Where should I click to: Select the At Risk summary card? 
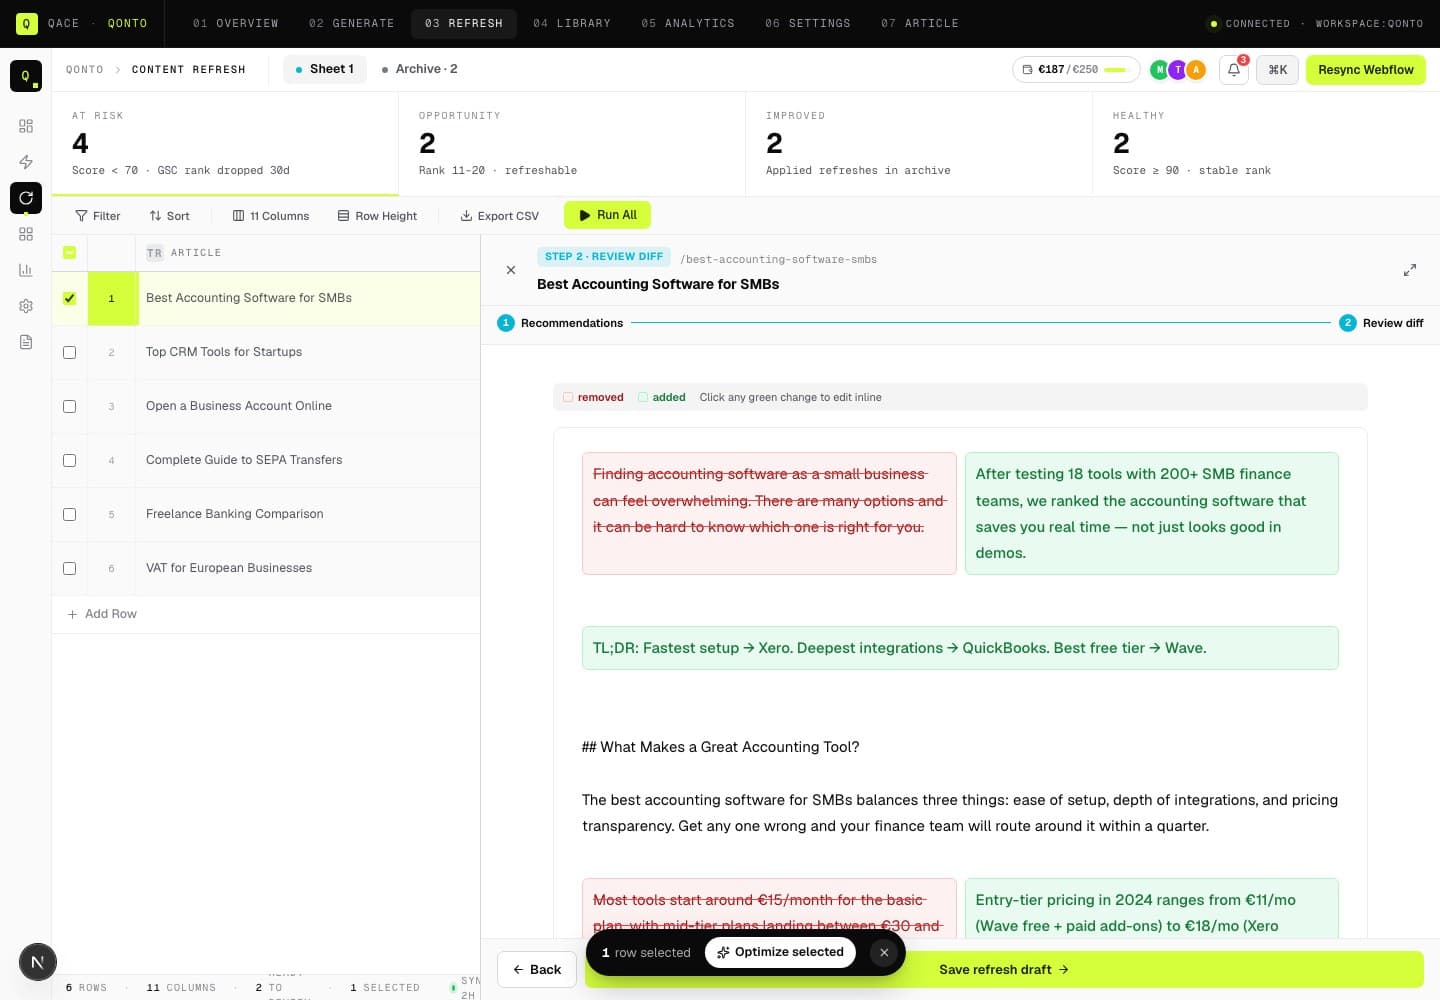tap(225, 143)
